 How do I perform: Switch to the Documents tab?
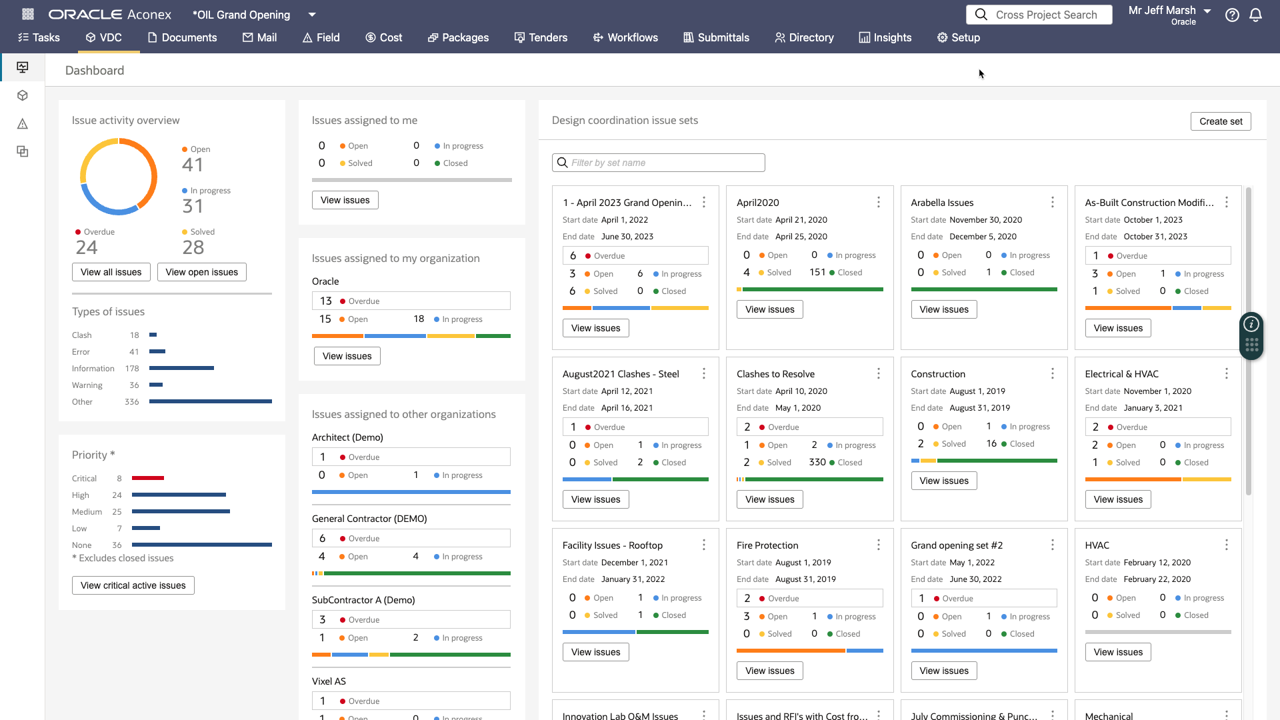point(182,37)
